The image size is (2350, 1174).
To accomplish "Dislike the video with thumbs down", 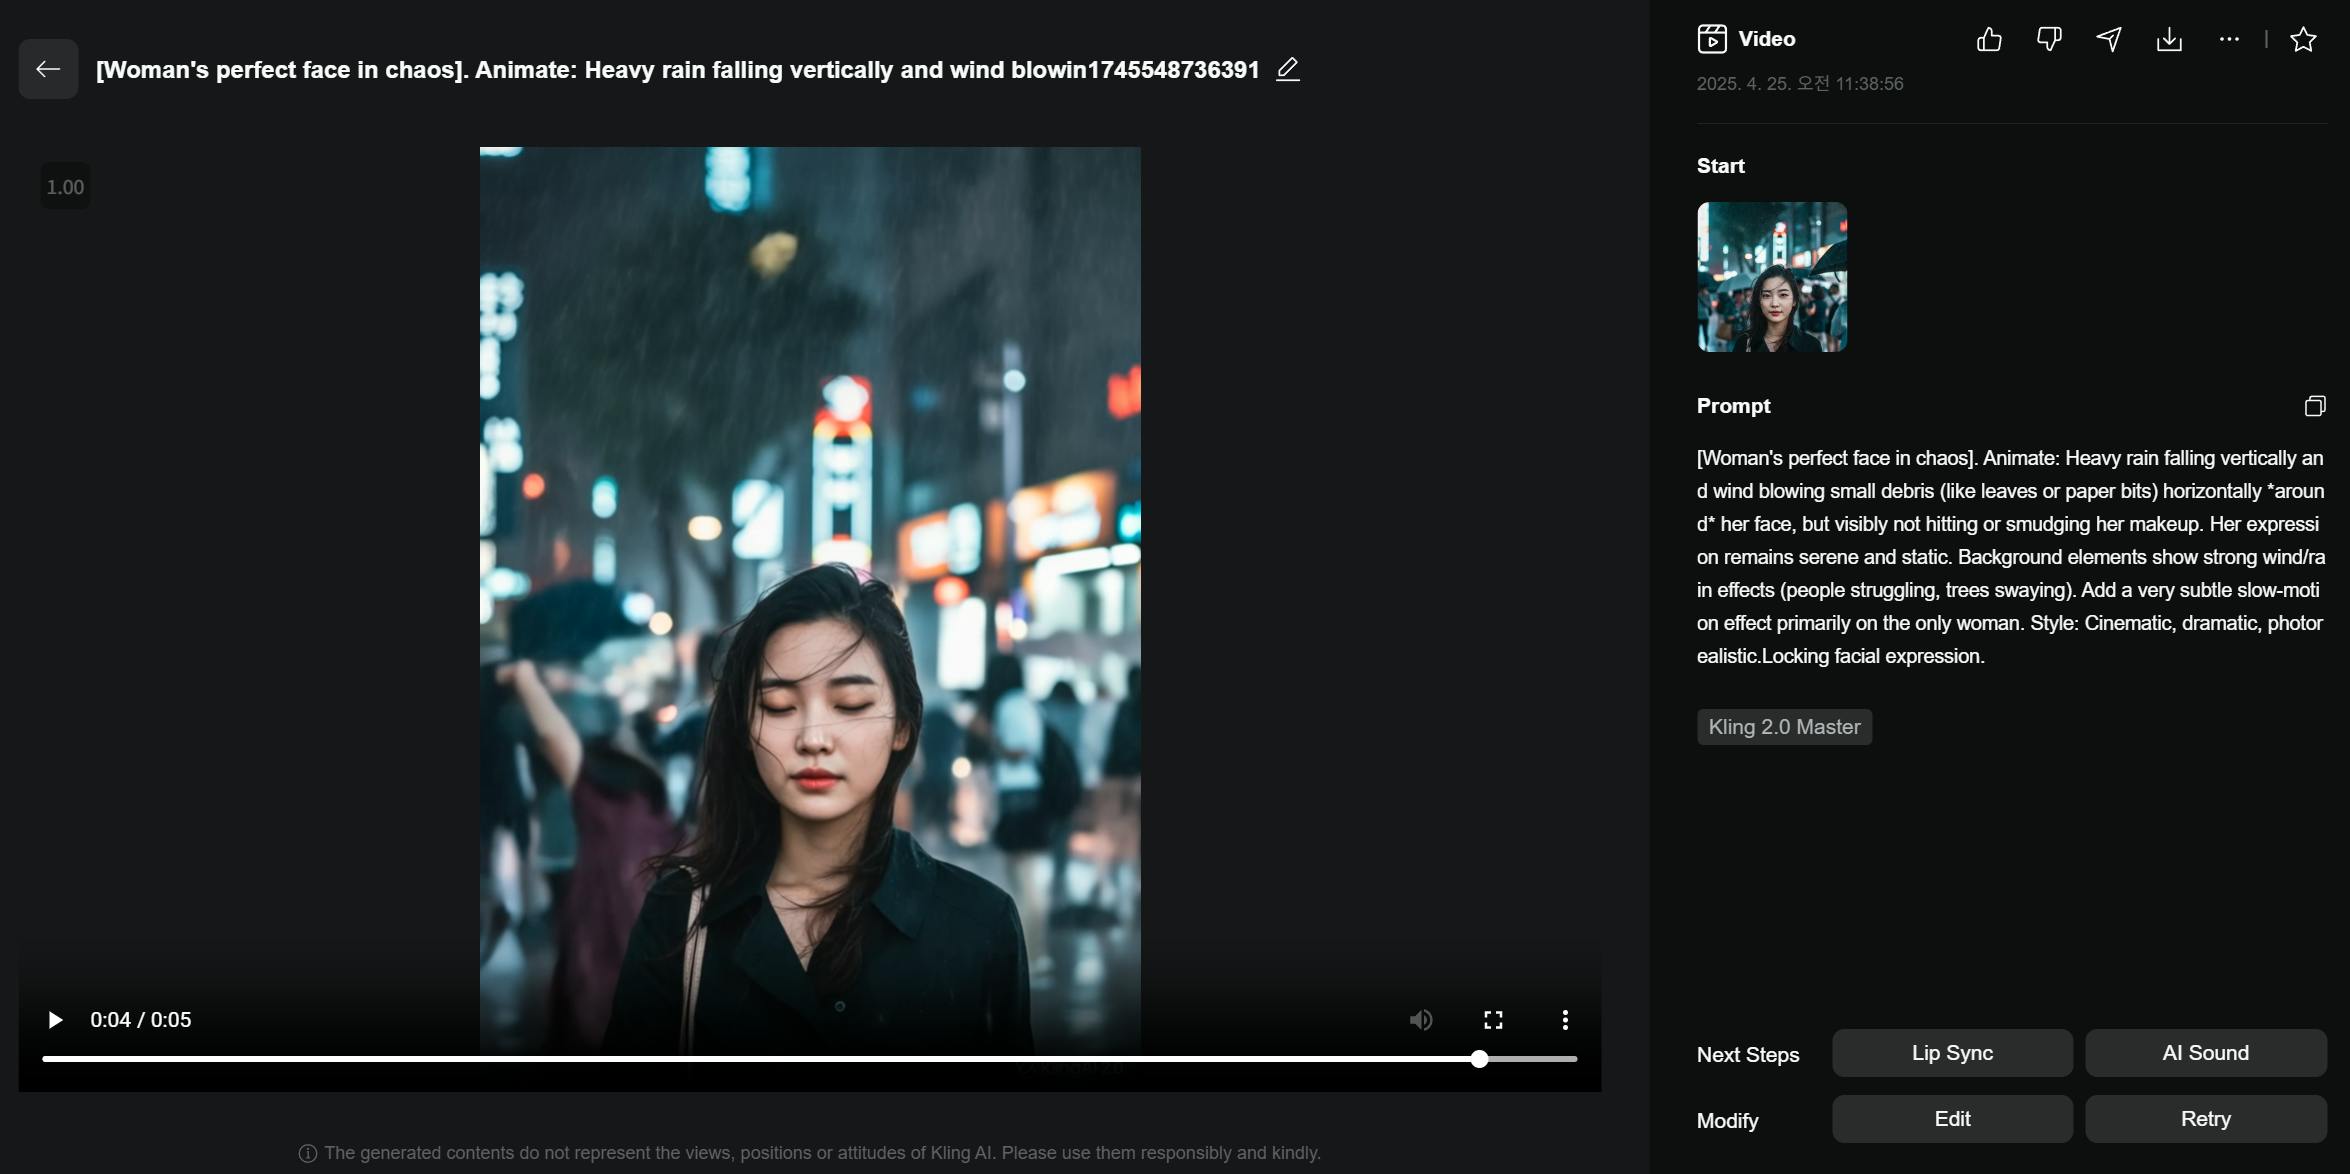I will pyautogui.click(x=2049, y=39).
